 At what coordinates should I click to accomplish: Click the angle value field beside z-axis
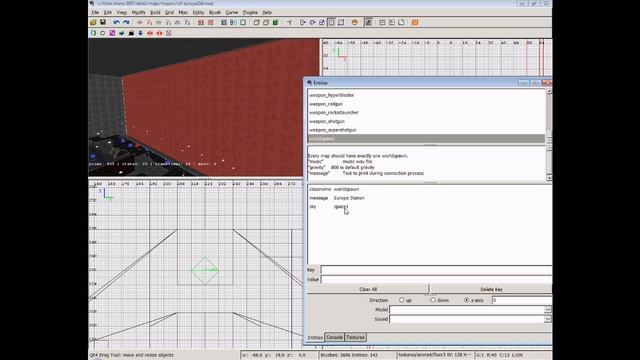pyautogui.click(x=522, y=300)
